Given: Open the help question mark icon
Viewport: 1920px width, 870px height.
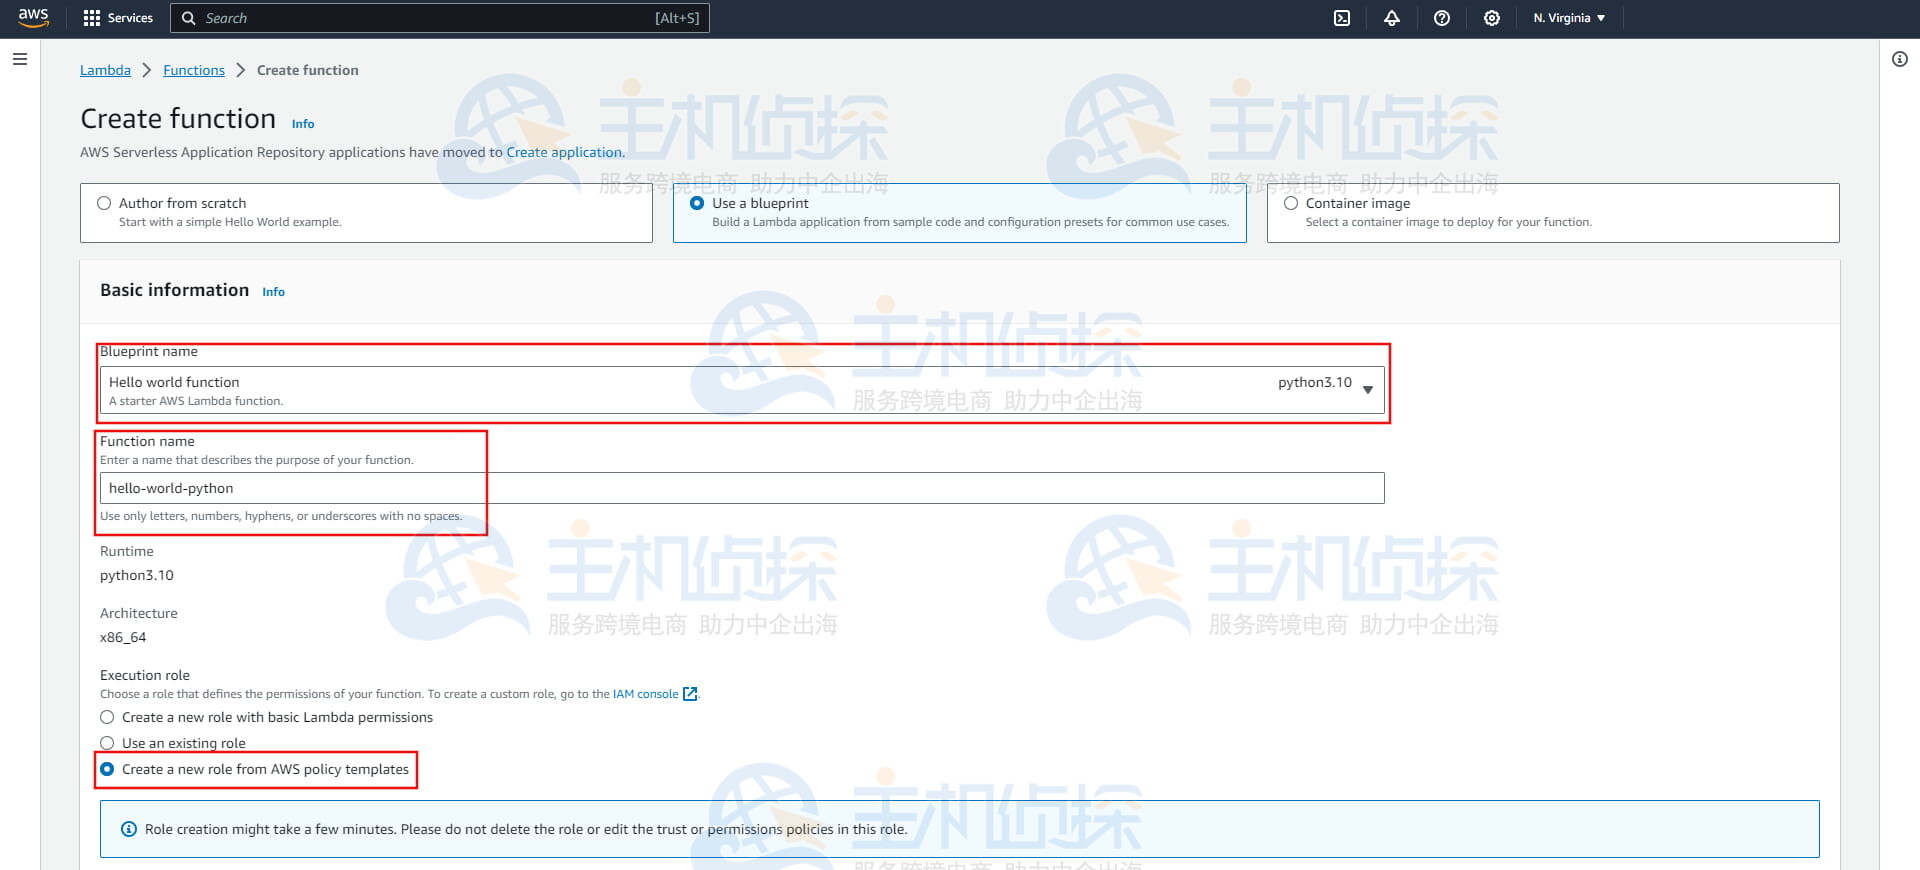Looking at the screenshot, I should click(x=1442, y=18).
